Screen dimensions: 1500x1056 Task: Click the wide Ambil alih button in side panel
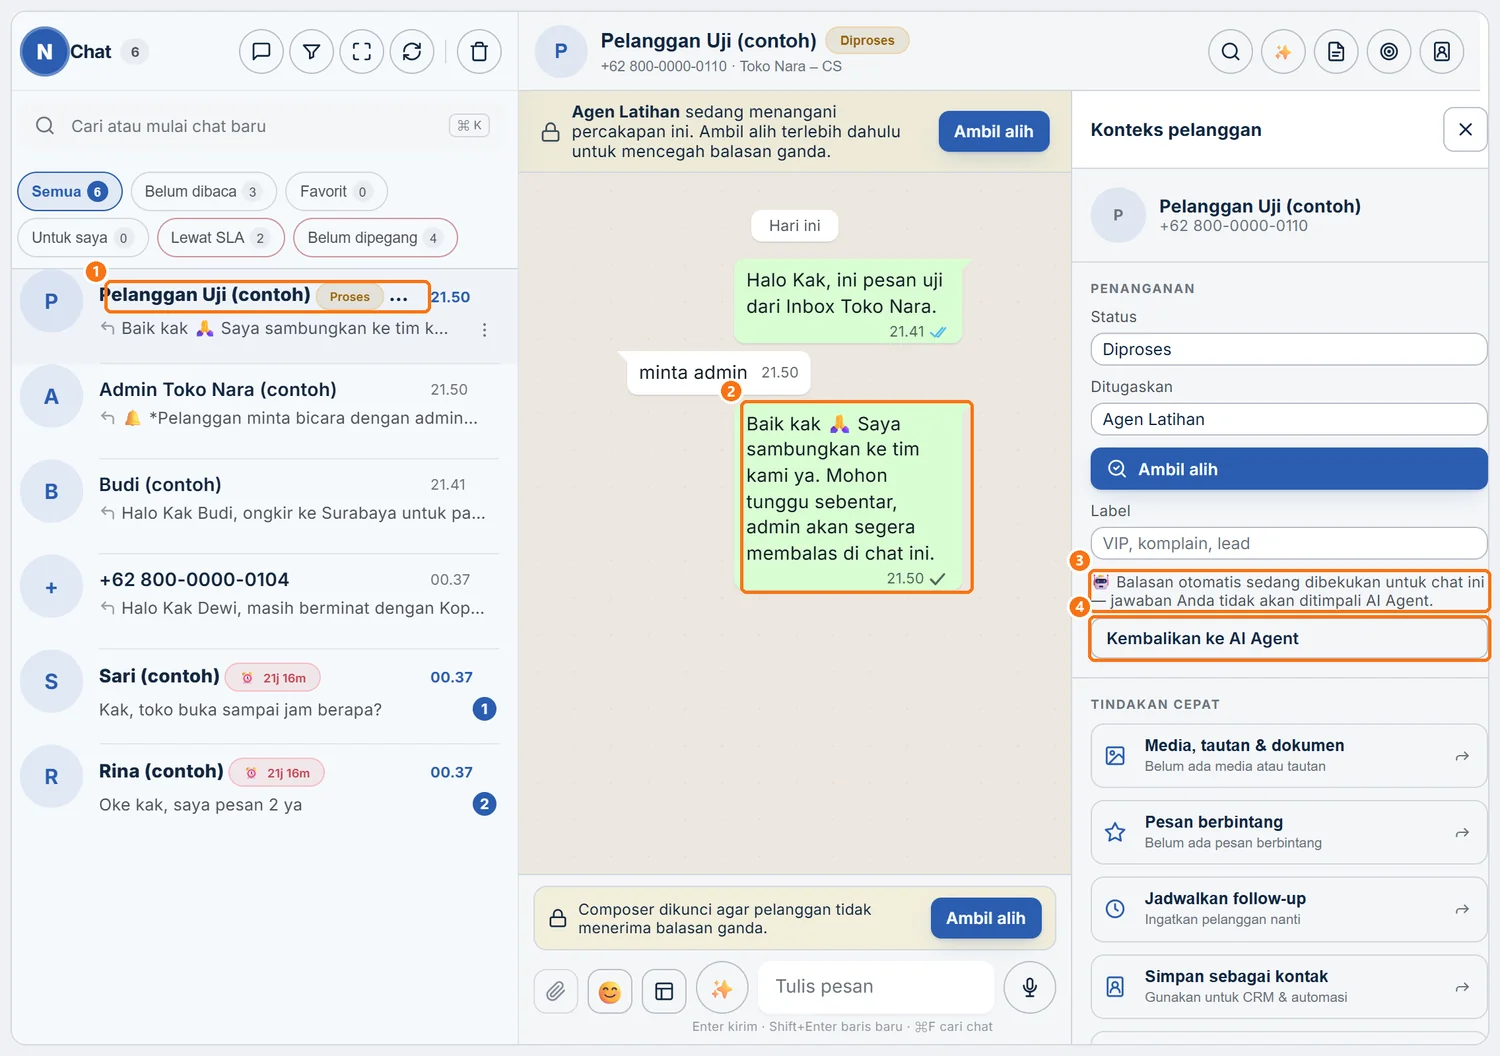pos(1288,469)
